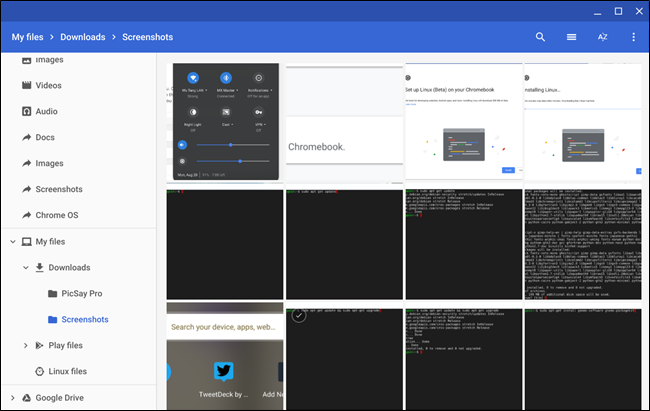This screenshot has width=650, height=411.
Task: Open Linux files in the sidebar
Action: 67,372
